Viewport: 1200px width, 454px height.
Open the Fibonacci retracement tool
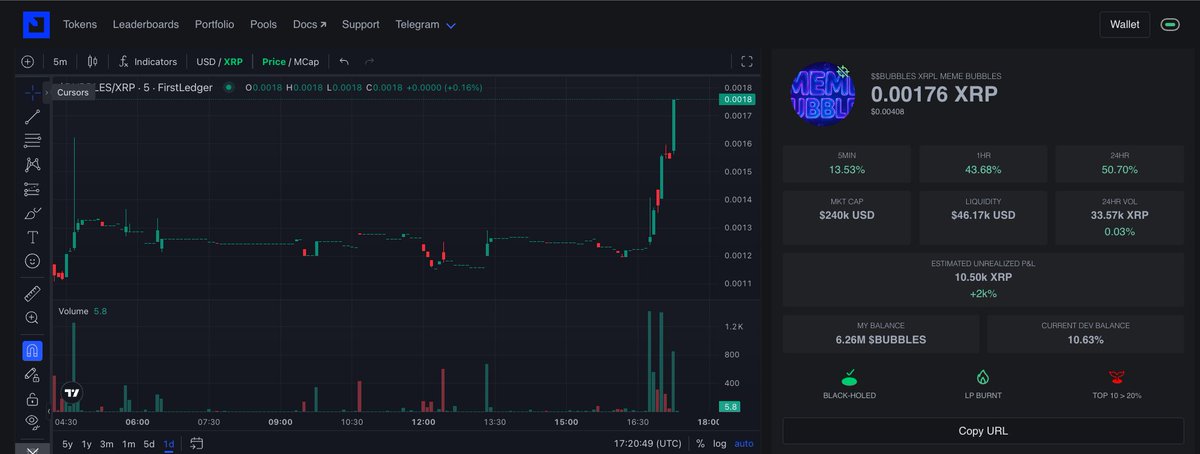click(32, 140)
